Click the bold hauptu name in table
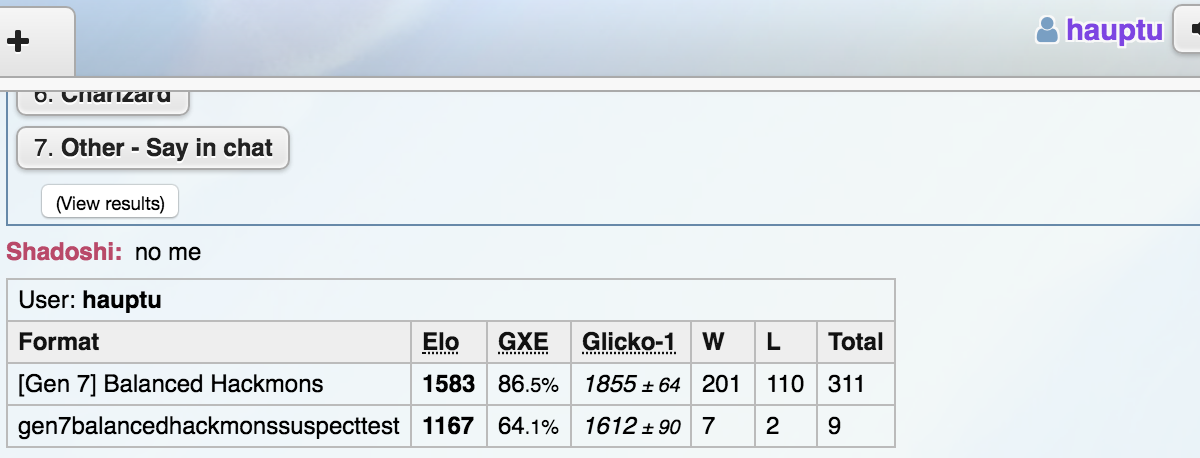Viewport: 1200px width, 458px height. click(122, 300)
